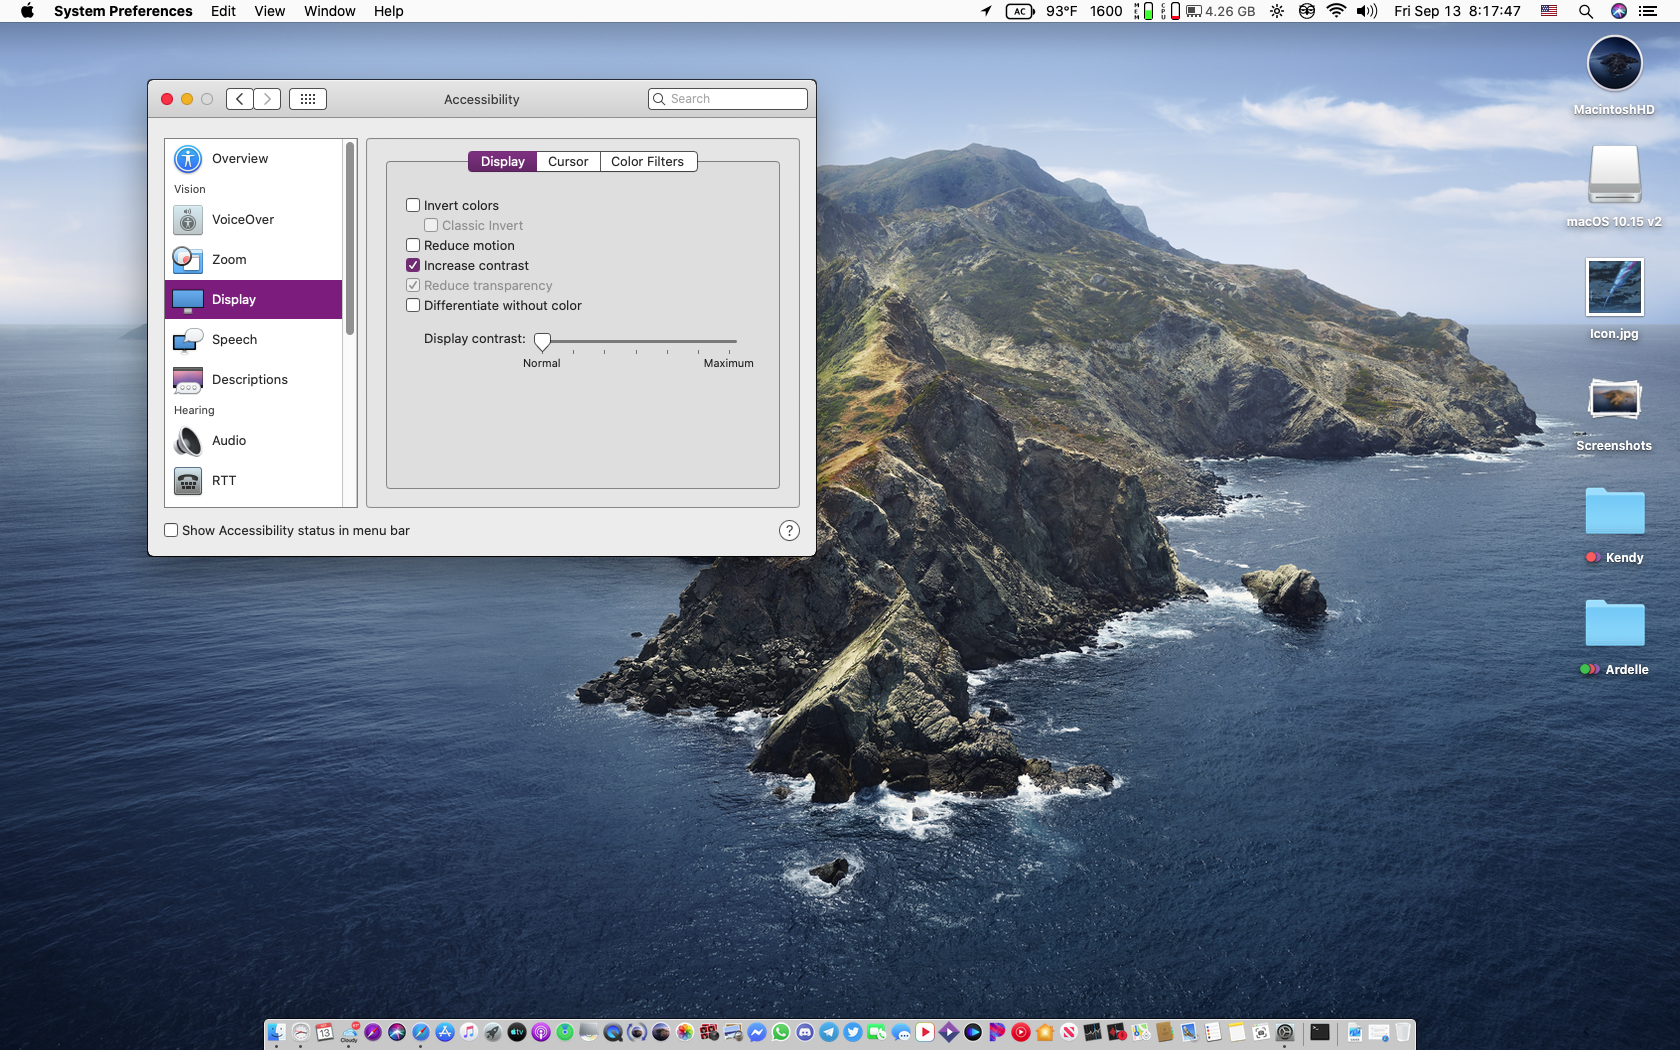Viewport: 1680px width, 1050px height.
Task: Select the RTT sidebar item
Action: coord(224,481)
